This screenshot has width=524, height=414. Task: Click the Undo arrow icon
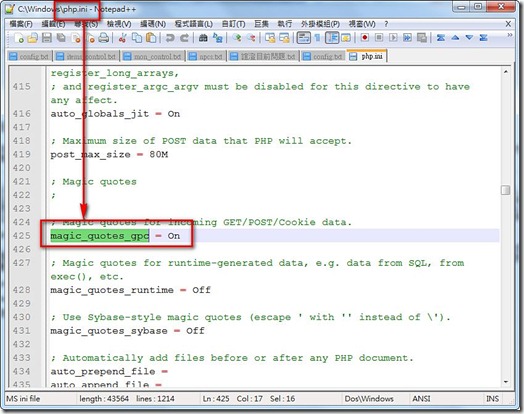pos(170,38)
